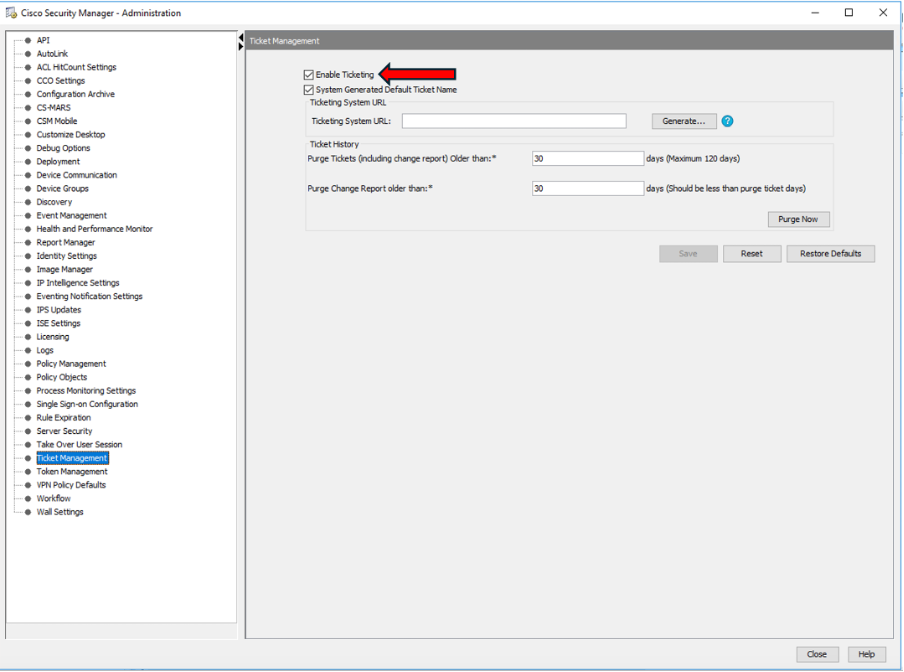Open Process Monitoring Settings

point(86,391)
